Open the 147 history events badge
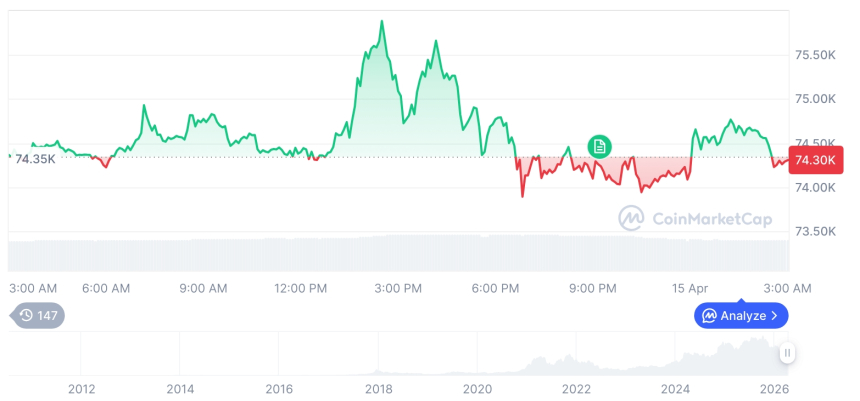Viewport: 860px width, 401px height. (39, 315)
